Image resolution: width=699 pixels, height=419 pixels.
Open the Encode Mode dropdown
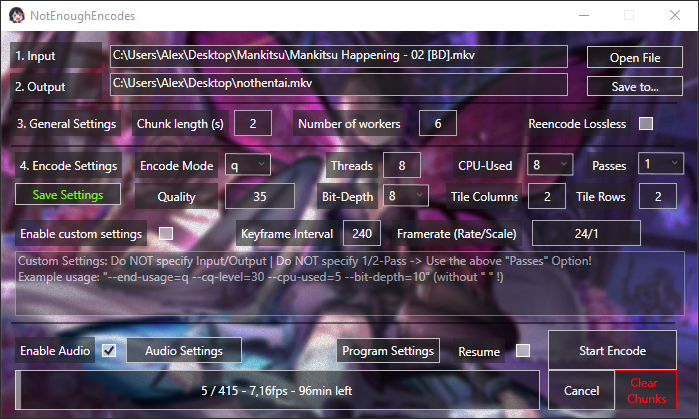(x=247, y=165)
